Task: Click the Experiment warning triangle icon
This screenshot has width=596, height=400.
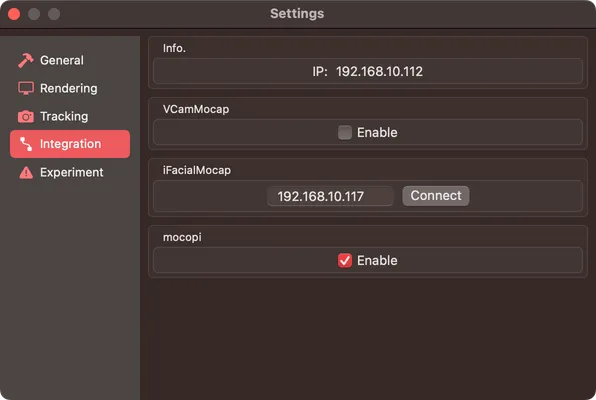Action: click(26, 172)
